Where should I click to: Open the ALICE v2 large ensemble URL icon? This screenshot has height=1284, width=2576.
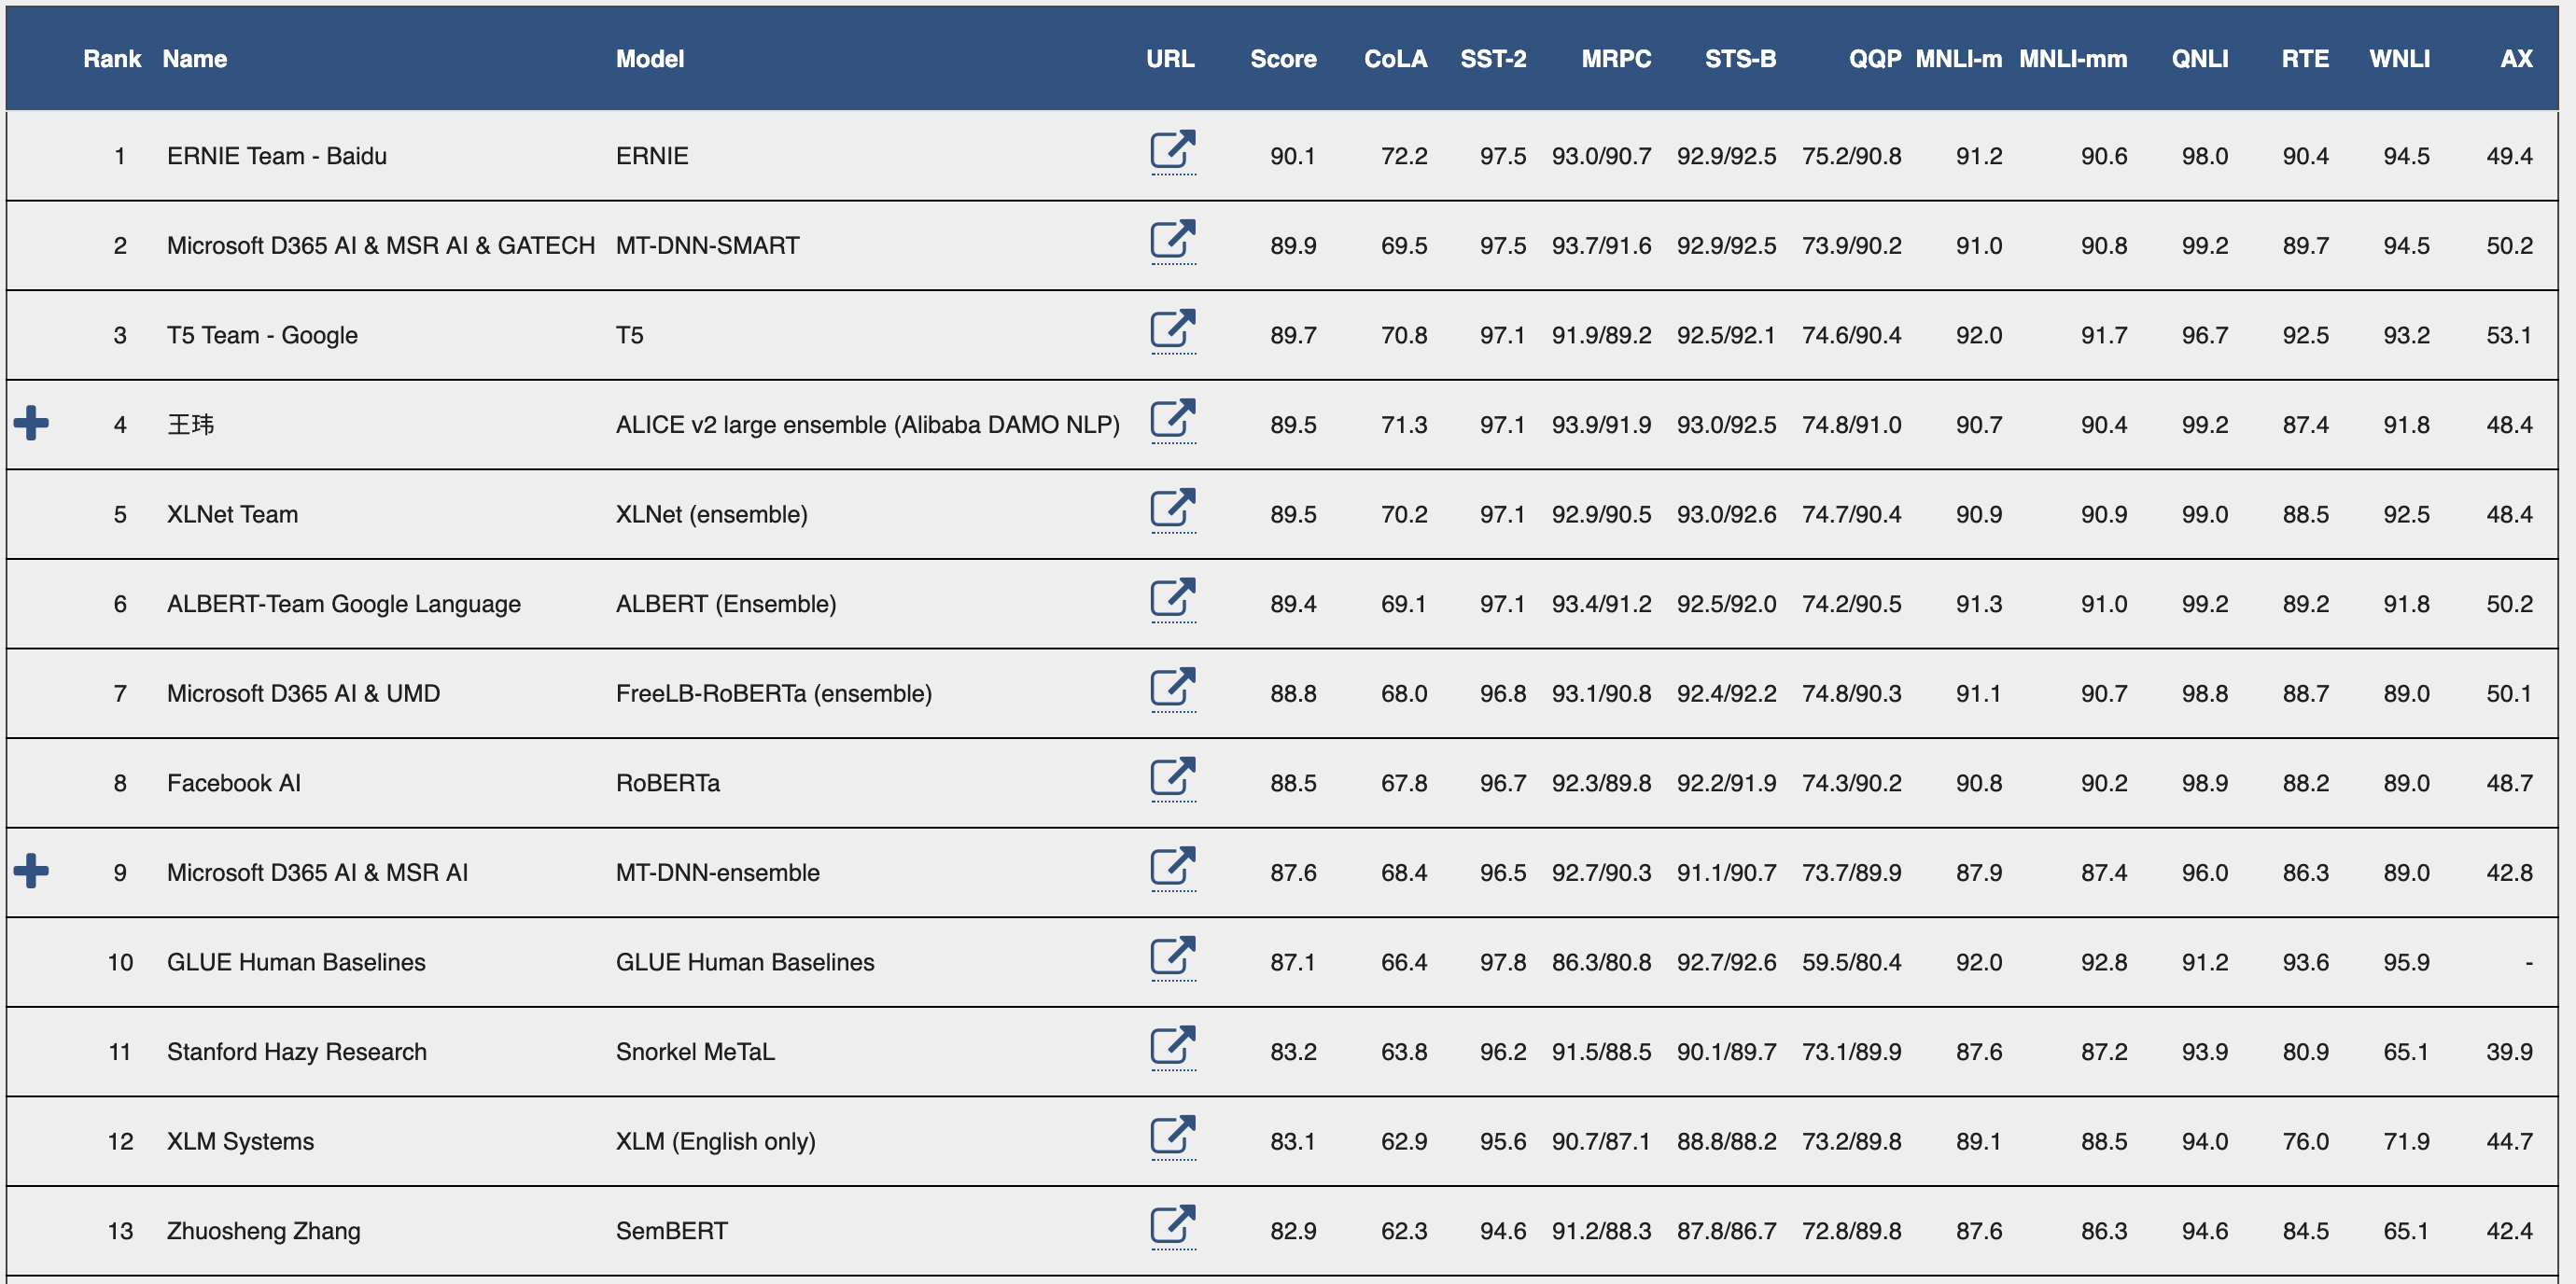pyautogui.click(x=1172, y=420)
